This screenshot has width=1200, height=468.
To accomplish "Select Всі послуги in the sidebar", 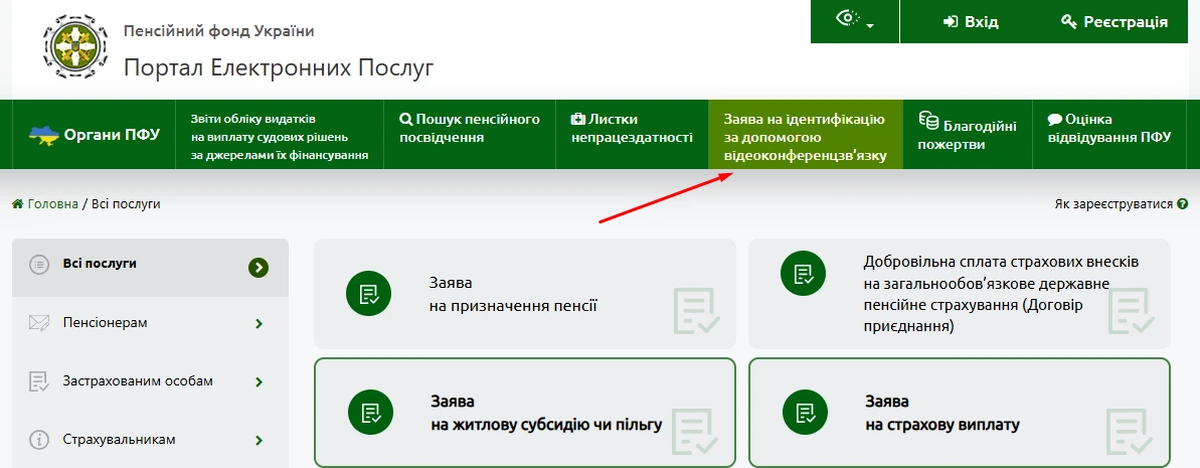I will 150,267.
